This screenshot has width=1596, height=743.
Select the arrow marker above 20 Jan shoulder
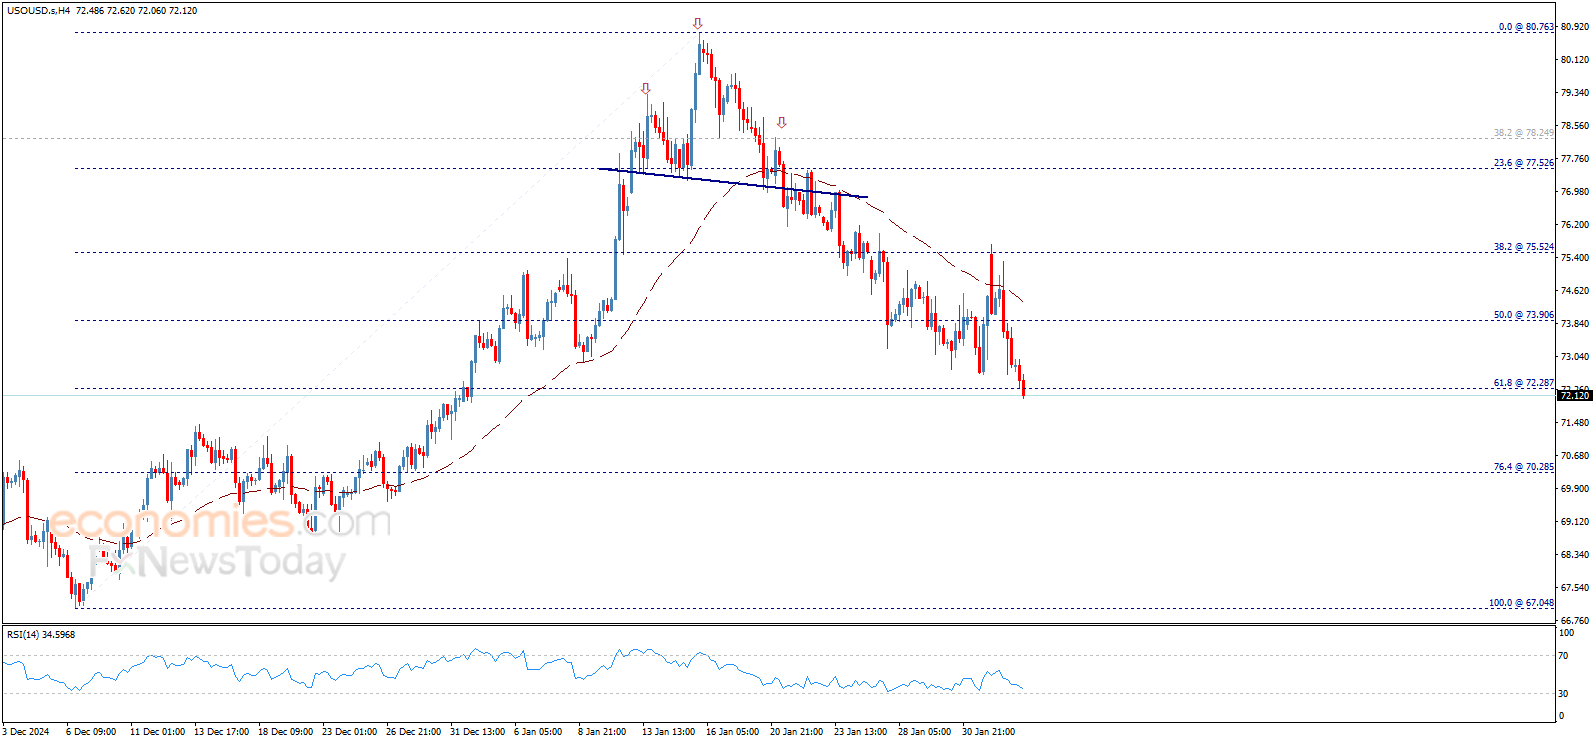(x=782, y=122)
